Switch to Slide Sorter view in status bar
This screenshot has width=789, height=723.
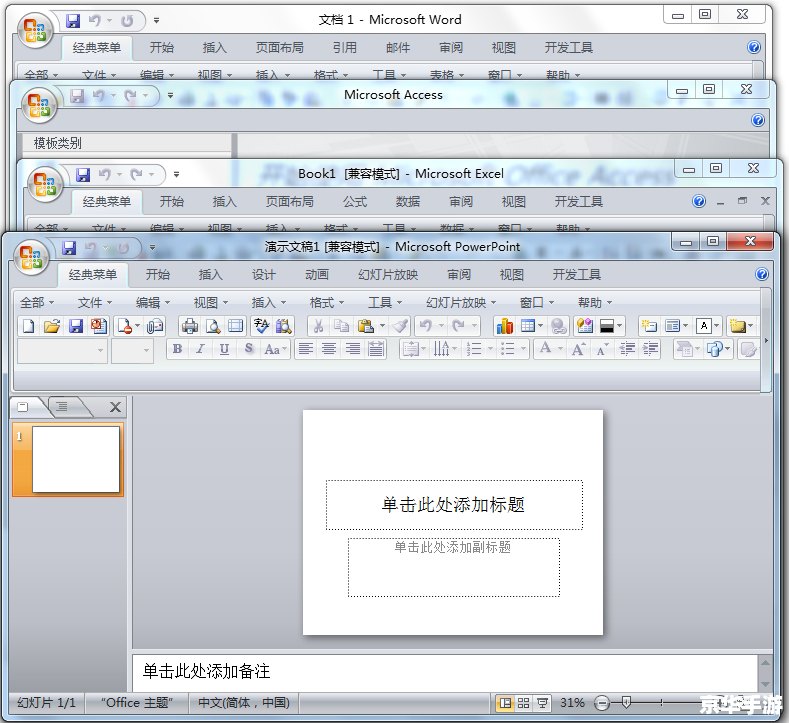click(x=523, y=703)
